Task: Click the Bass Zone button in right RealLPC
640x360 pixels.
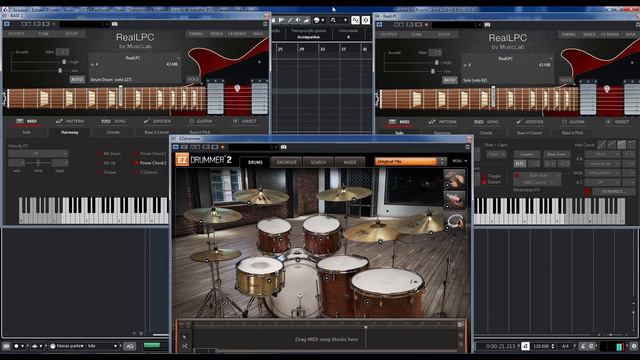Action: point(557,154)
